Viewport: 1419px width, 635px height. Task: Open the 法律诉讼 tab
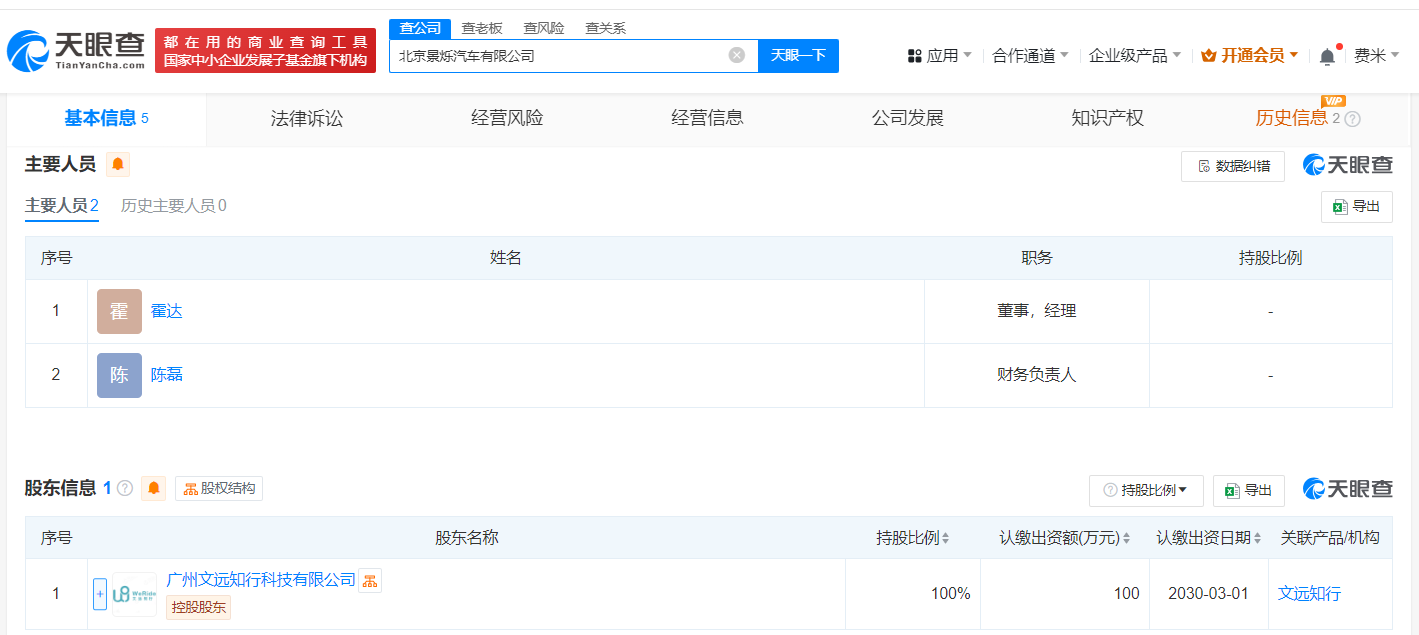click(x=307, y=119)
